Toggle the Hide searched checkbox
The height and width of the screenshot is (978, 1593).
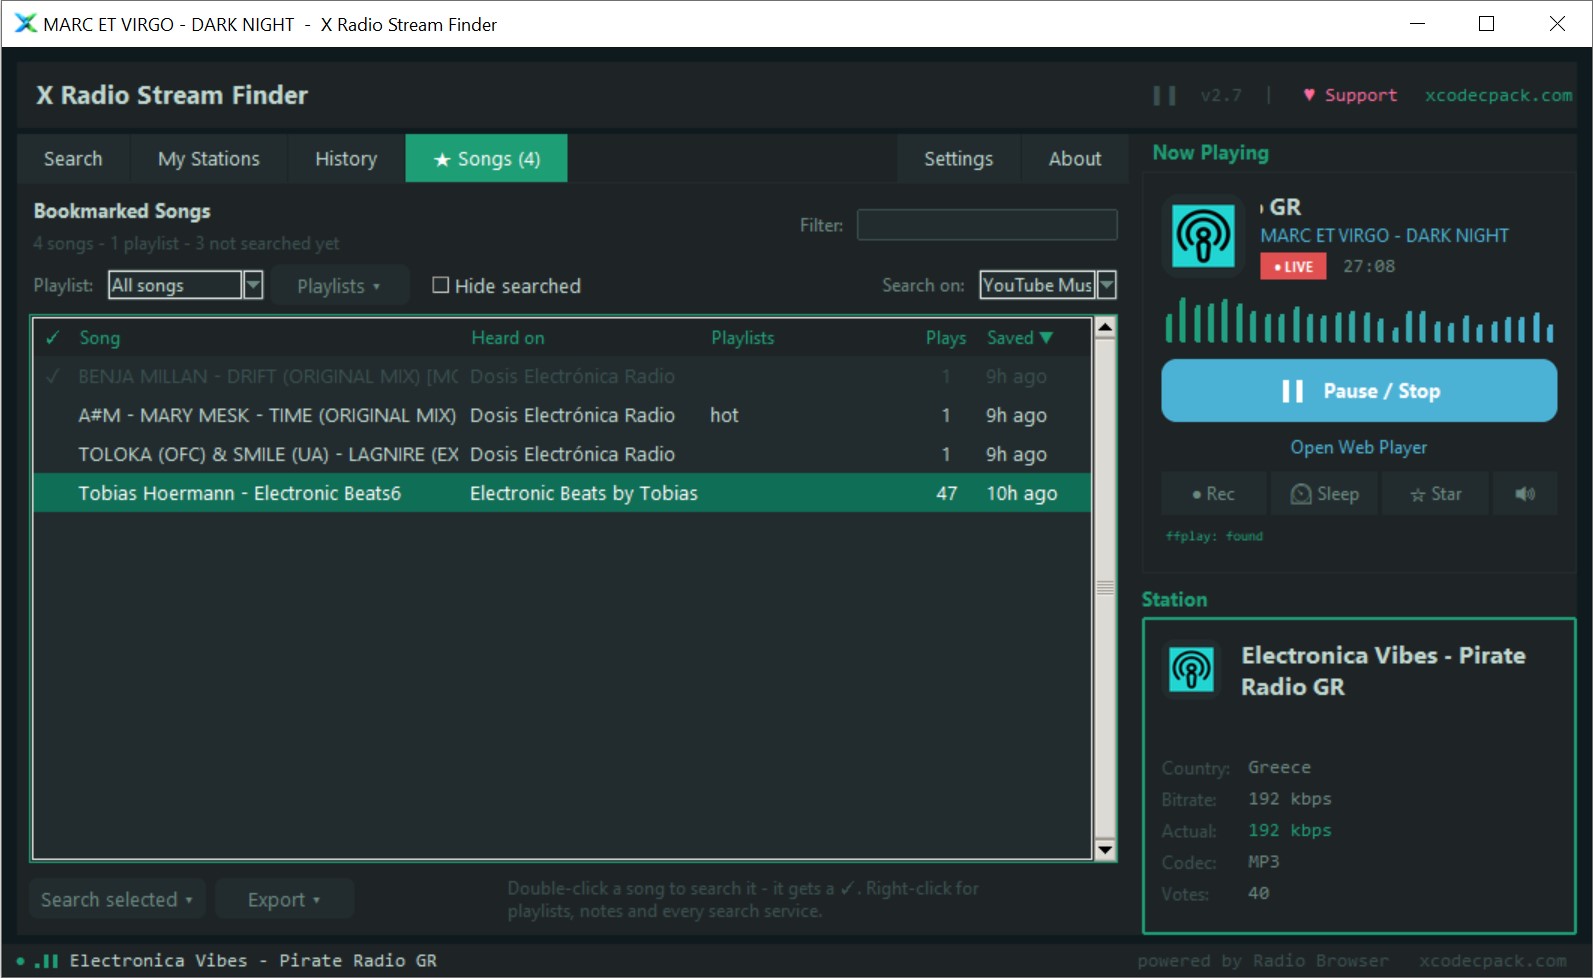tap(507, 286)
